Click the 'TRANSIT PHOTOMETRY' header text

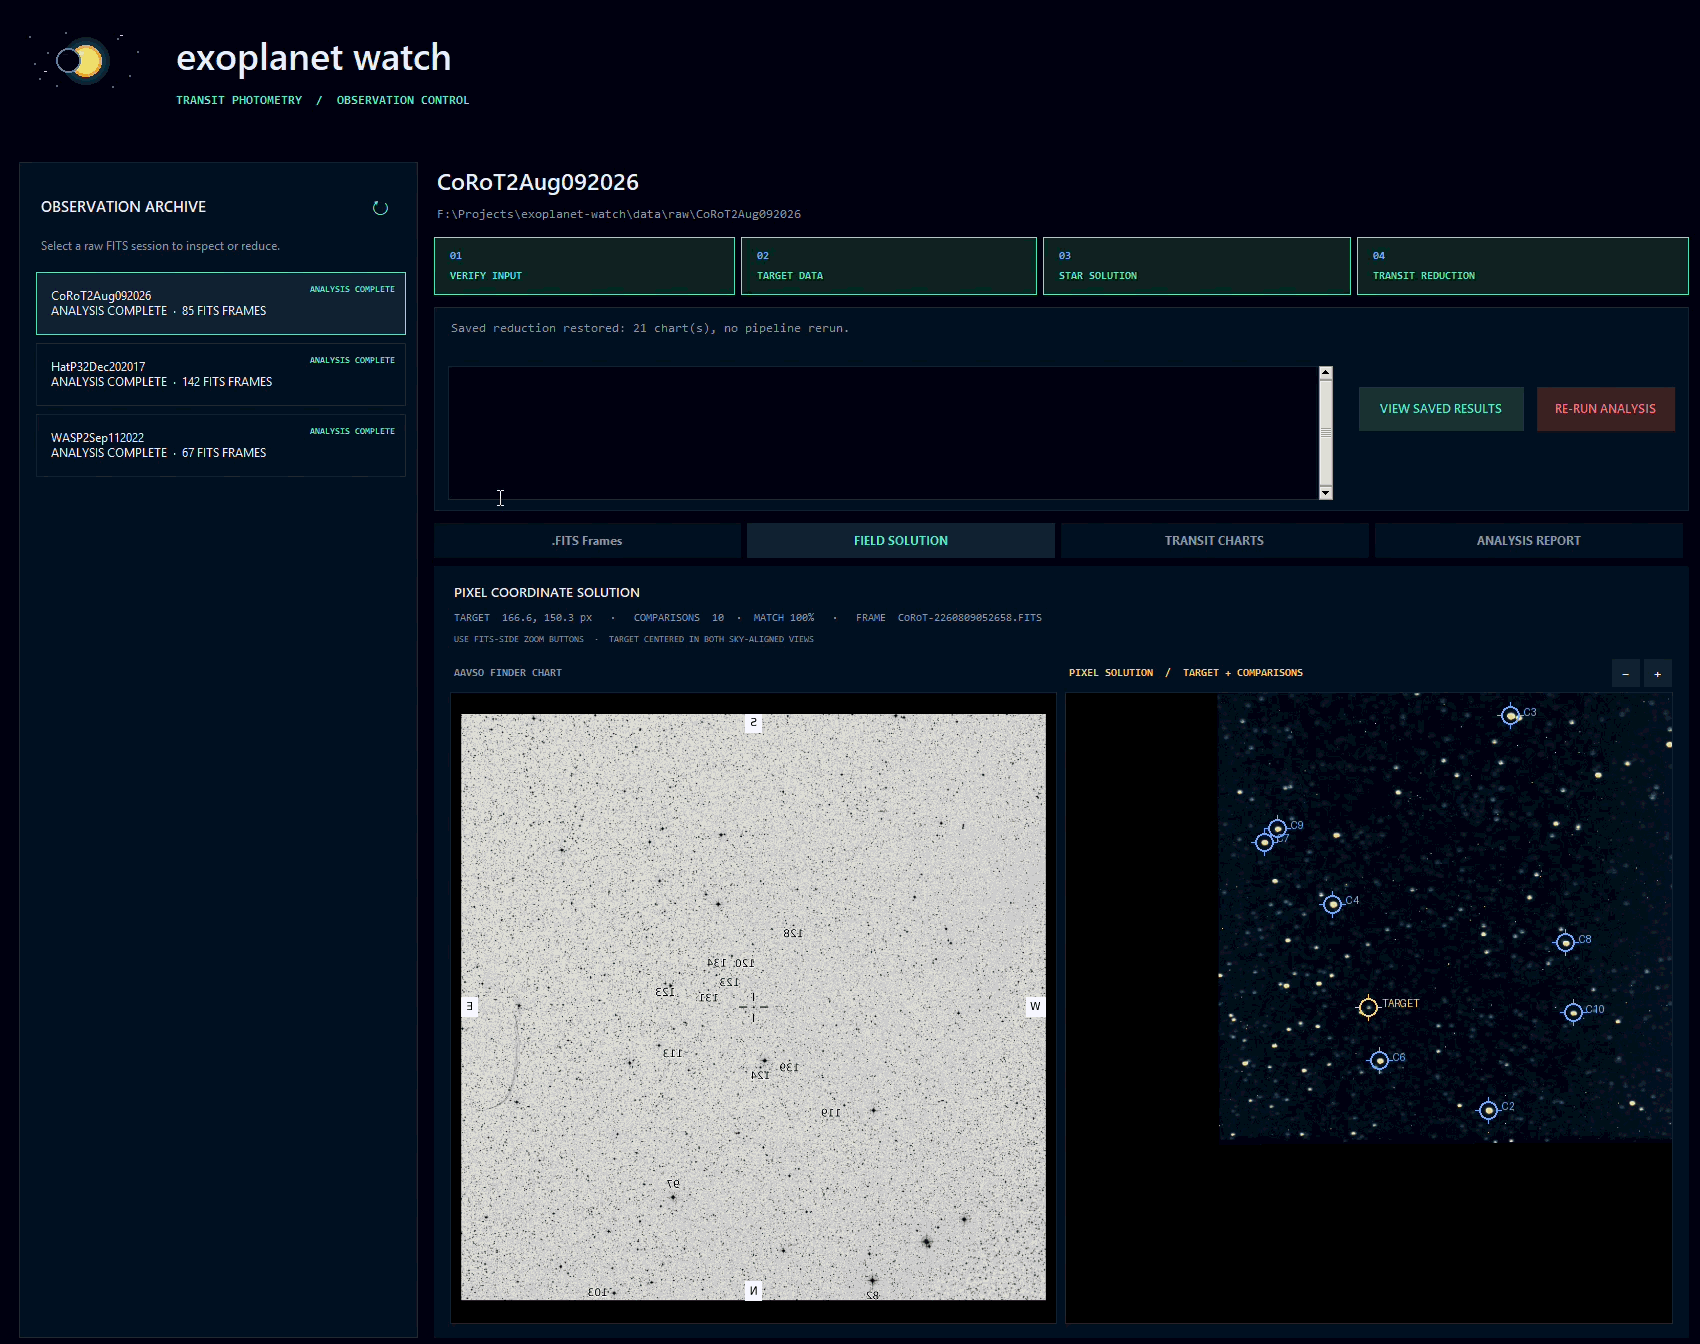(239, 100)
